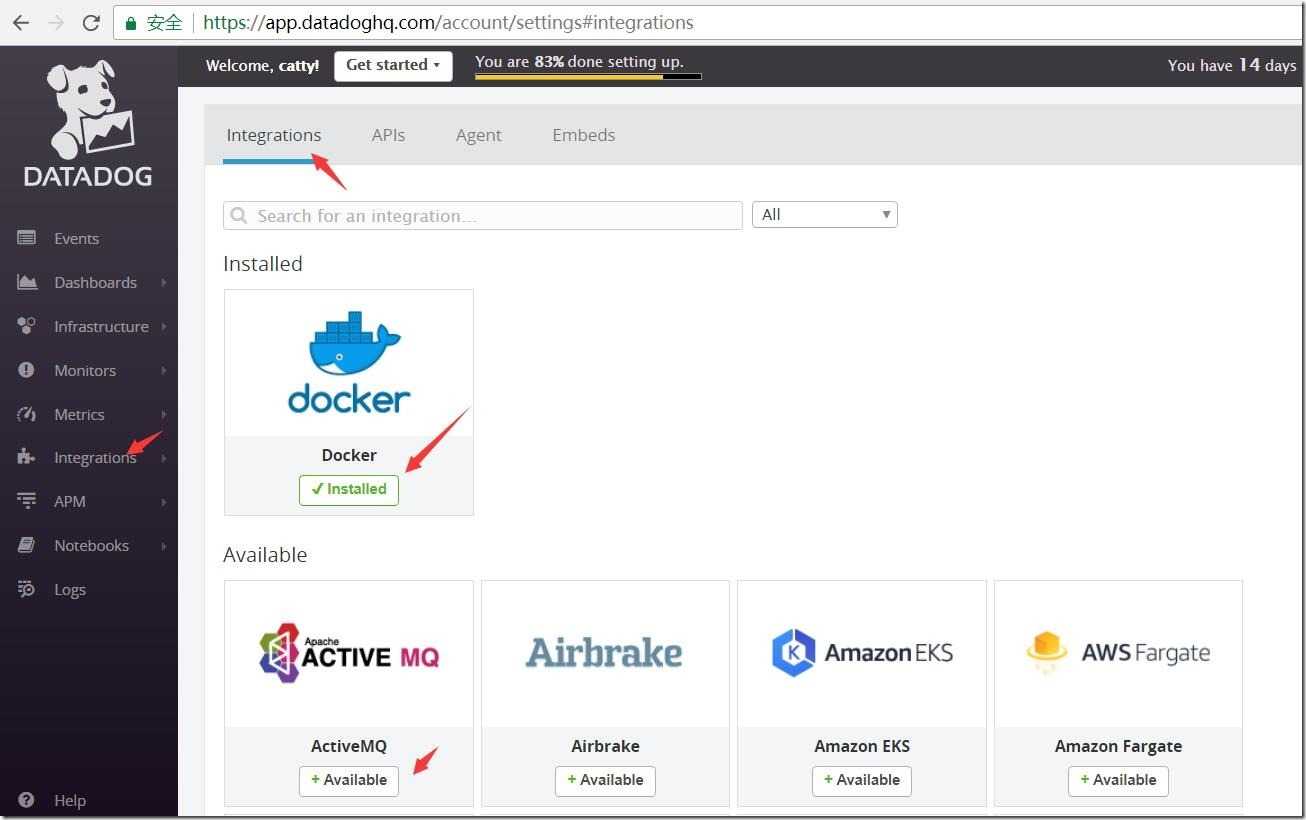
Task: Open the ActiveMQ logo tile
Action: pyautogui.click(x=349, y=654)
